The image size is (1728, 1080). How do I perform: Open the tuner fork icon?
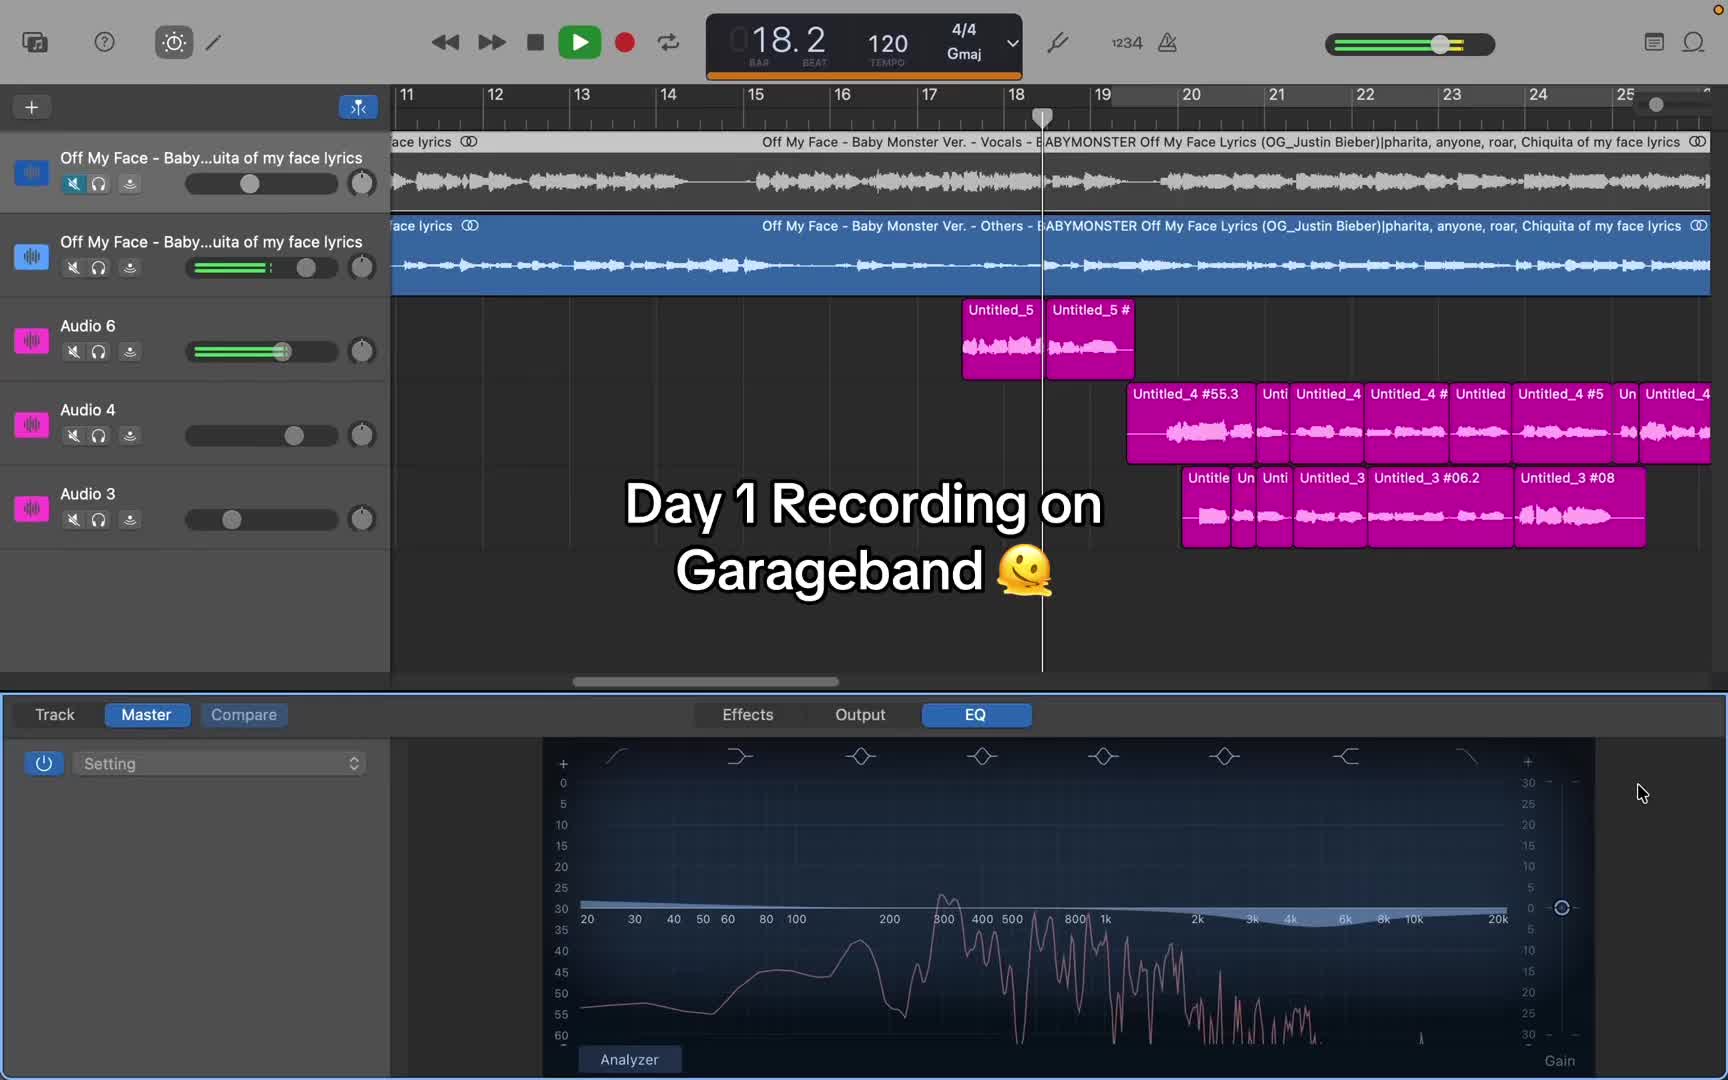[x=1057, y=42]
